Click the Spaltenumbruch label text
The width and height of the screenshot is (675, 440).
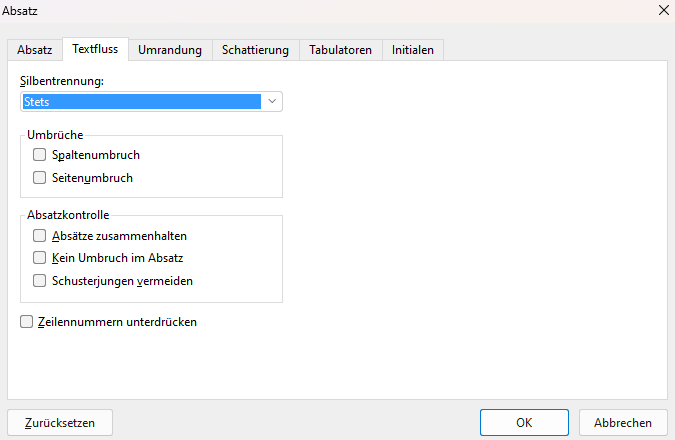[95, 155]
